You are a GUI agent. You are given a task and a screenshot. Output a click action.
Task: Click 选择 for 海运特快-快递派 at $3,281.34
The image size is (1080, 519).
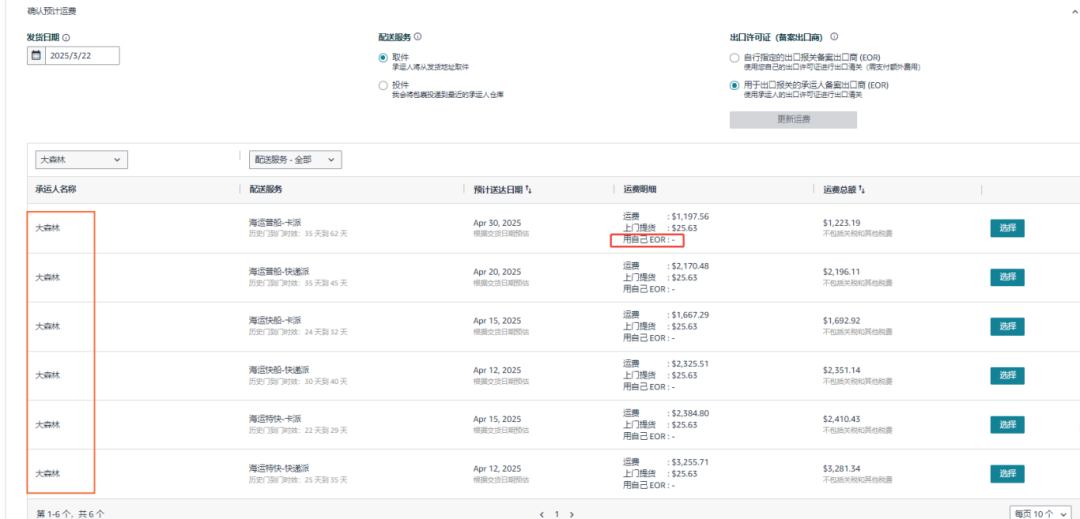pyautogui.click(x=1007, y=474)
